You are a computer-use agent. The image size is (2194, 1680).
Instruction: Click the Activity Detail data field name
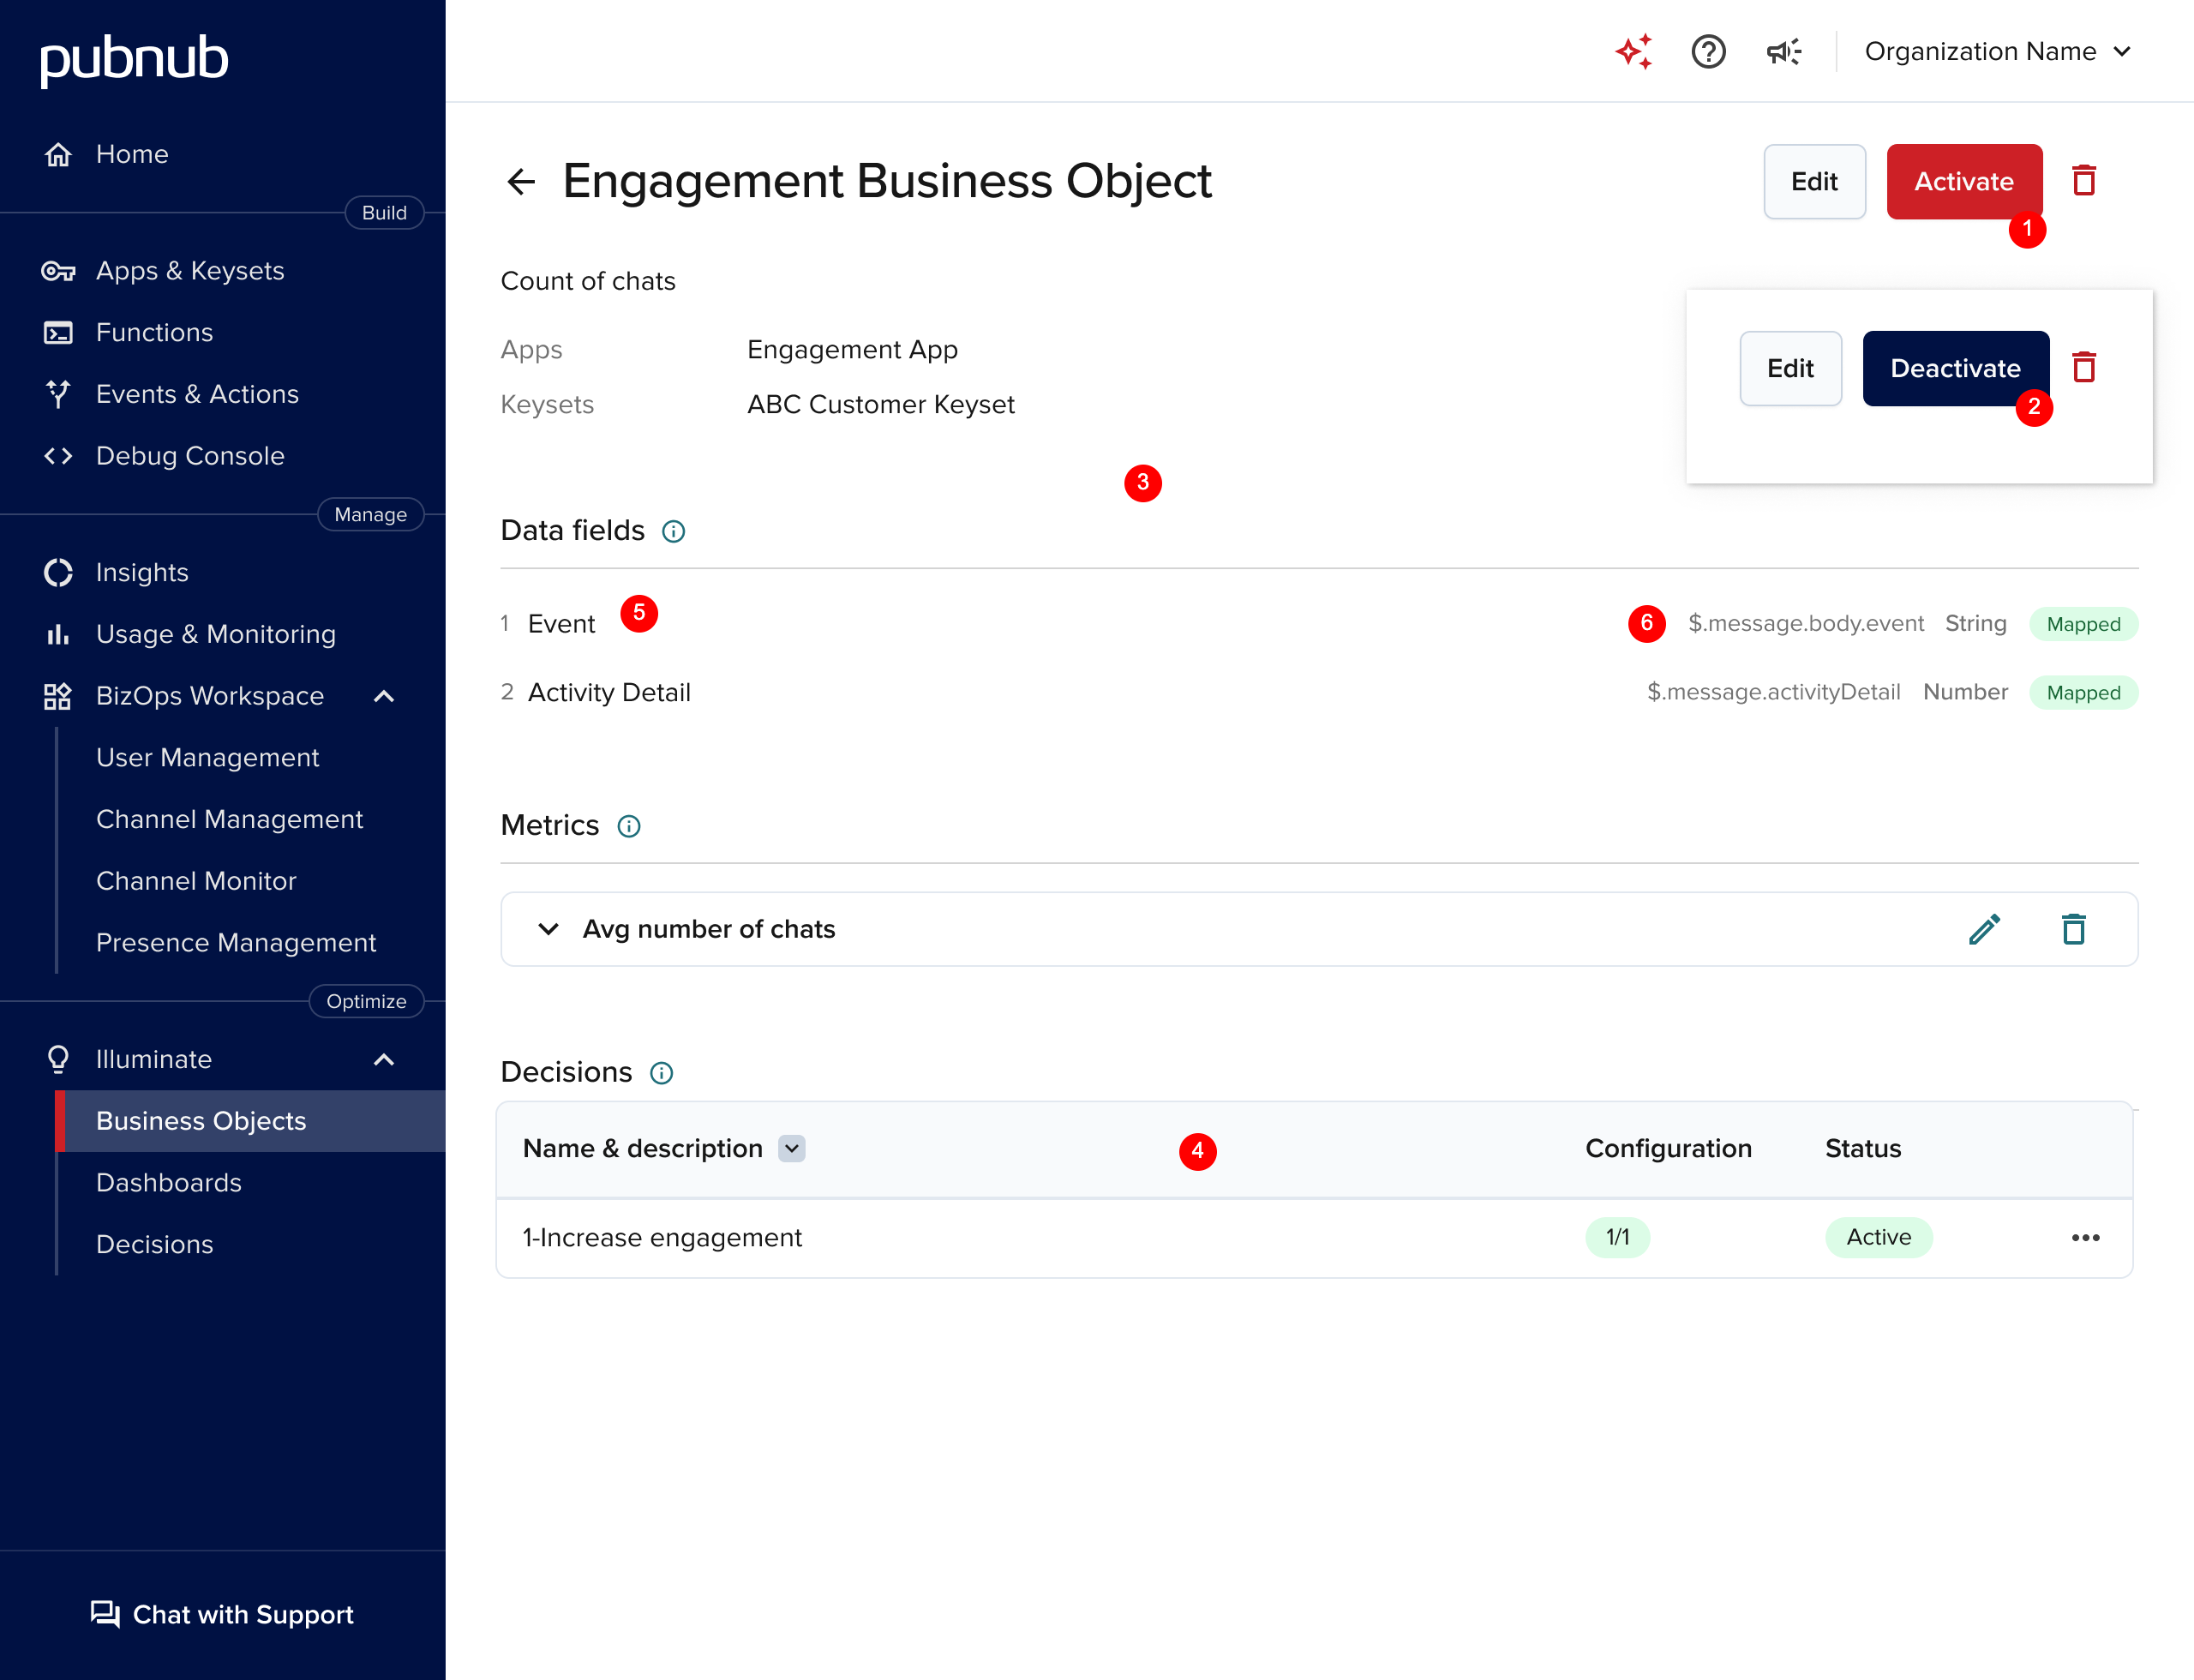click(x=609, y=693)
